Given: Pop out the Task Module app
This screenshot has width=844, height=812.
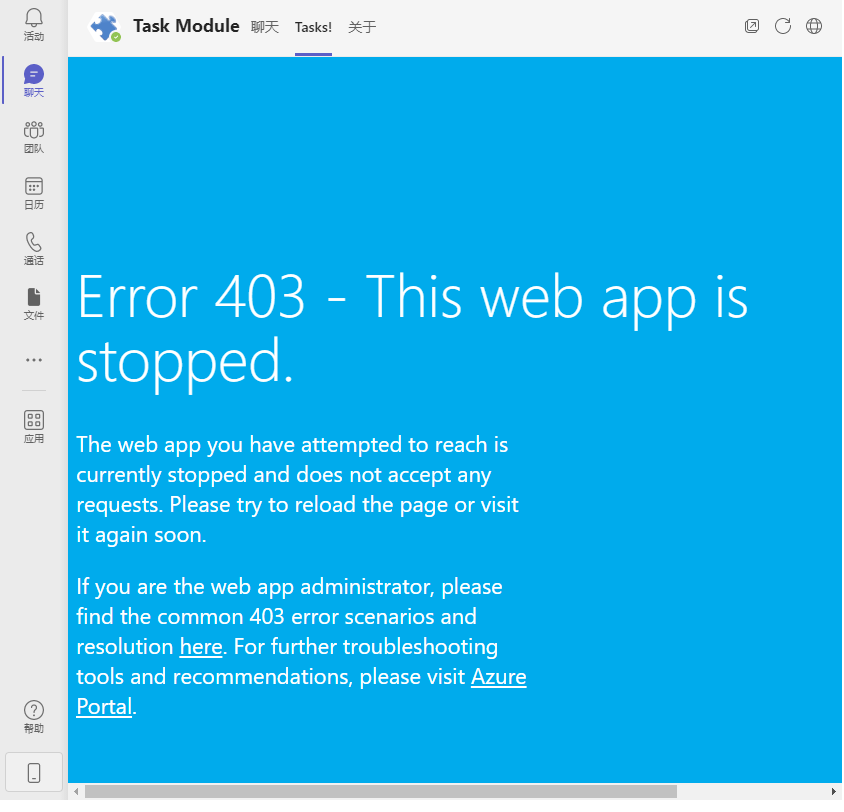Looking at the screenshot, I should pyautogui.click(x=752, y=26).
